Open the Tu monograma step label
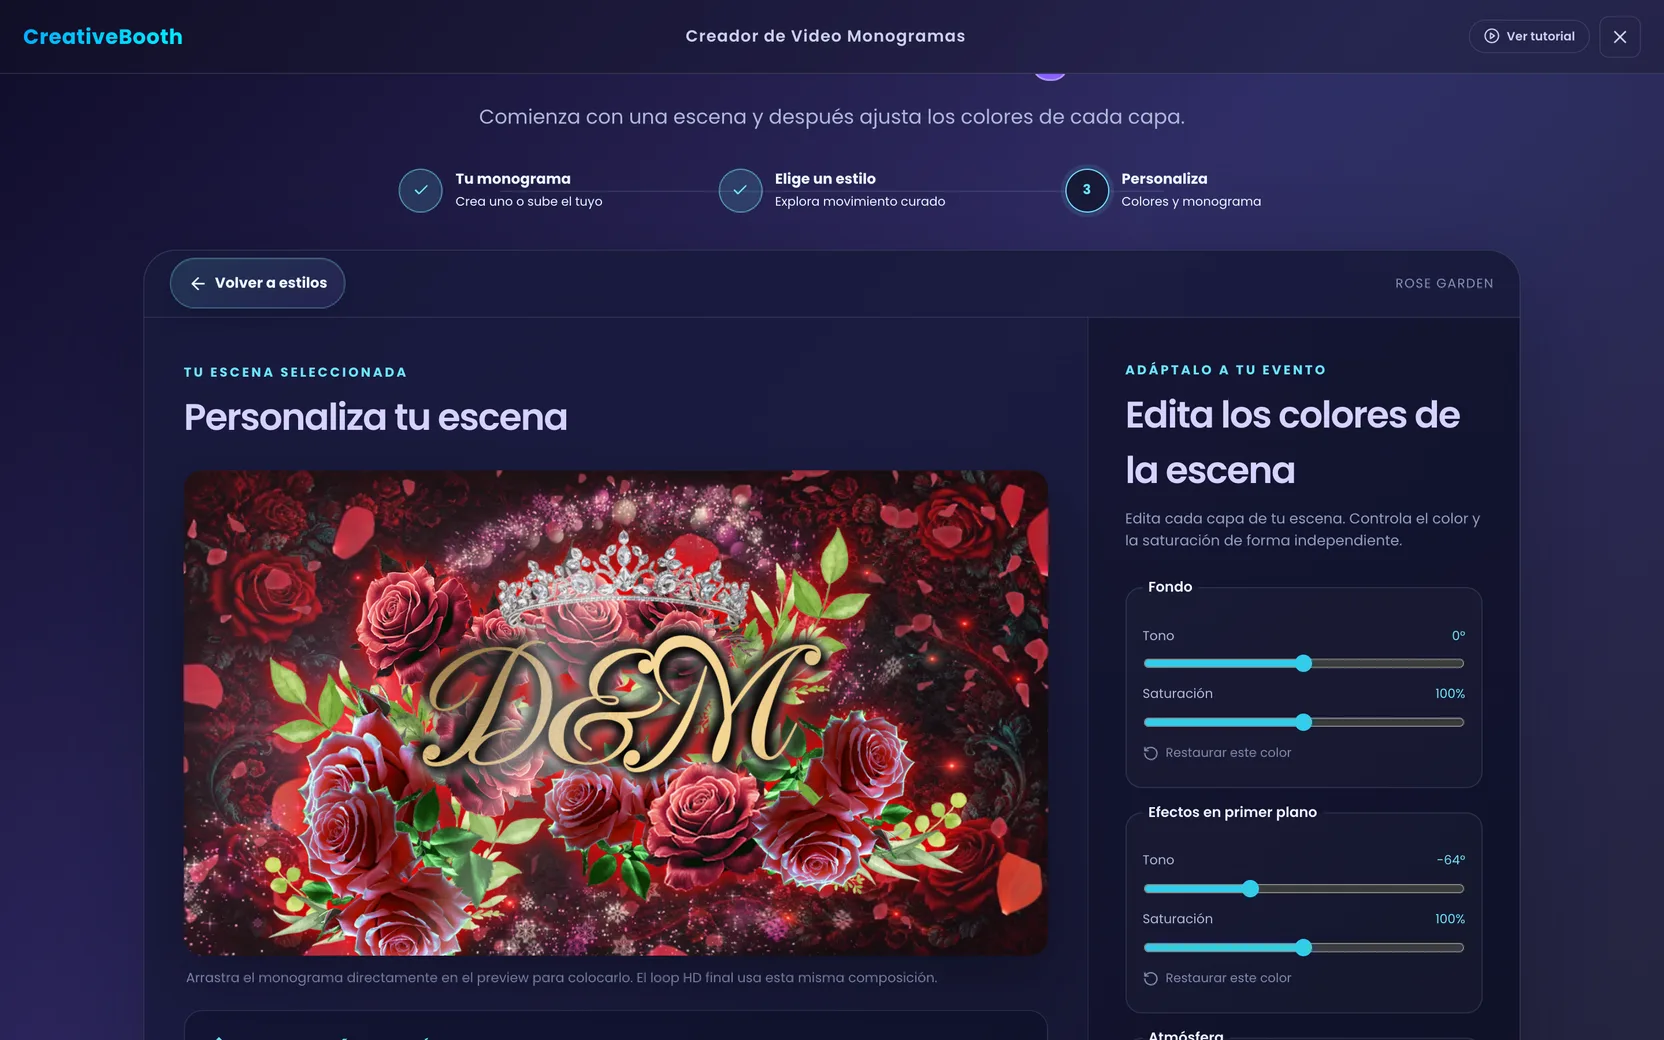 pyautogui.click(x=513, y=179)
